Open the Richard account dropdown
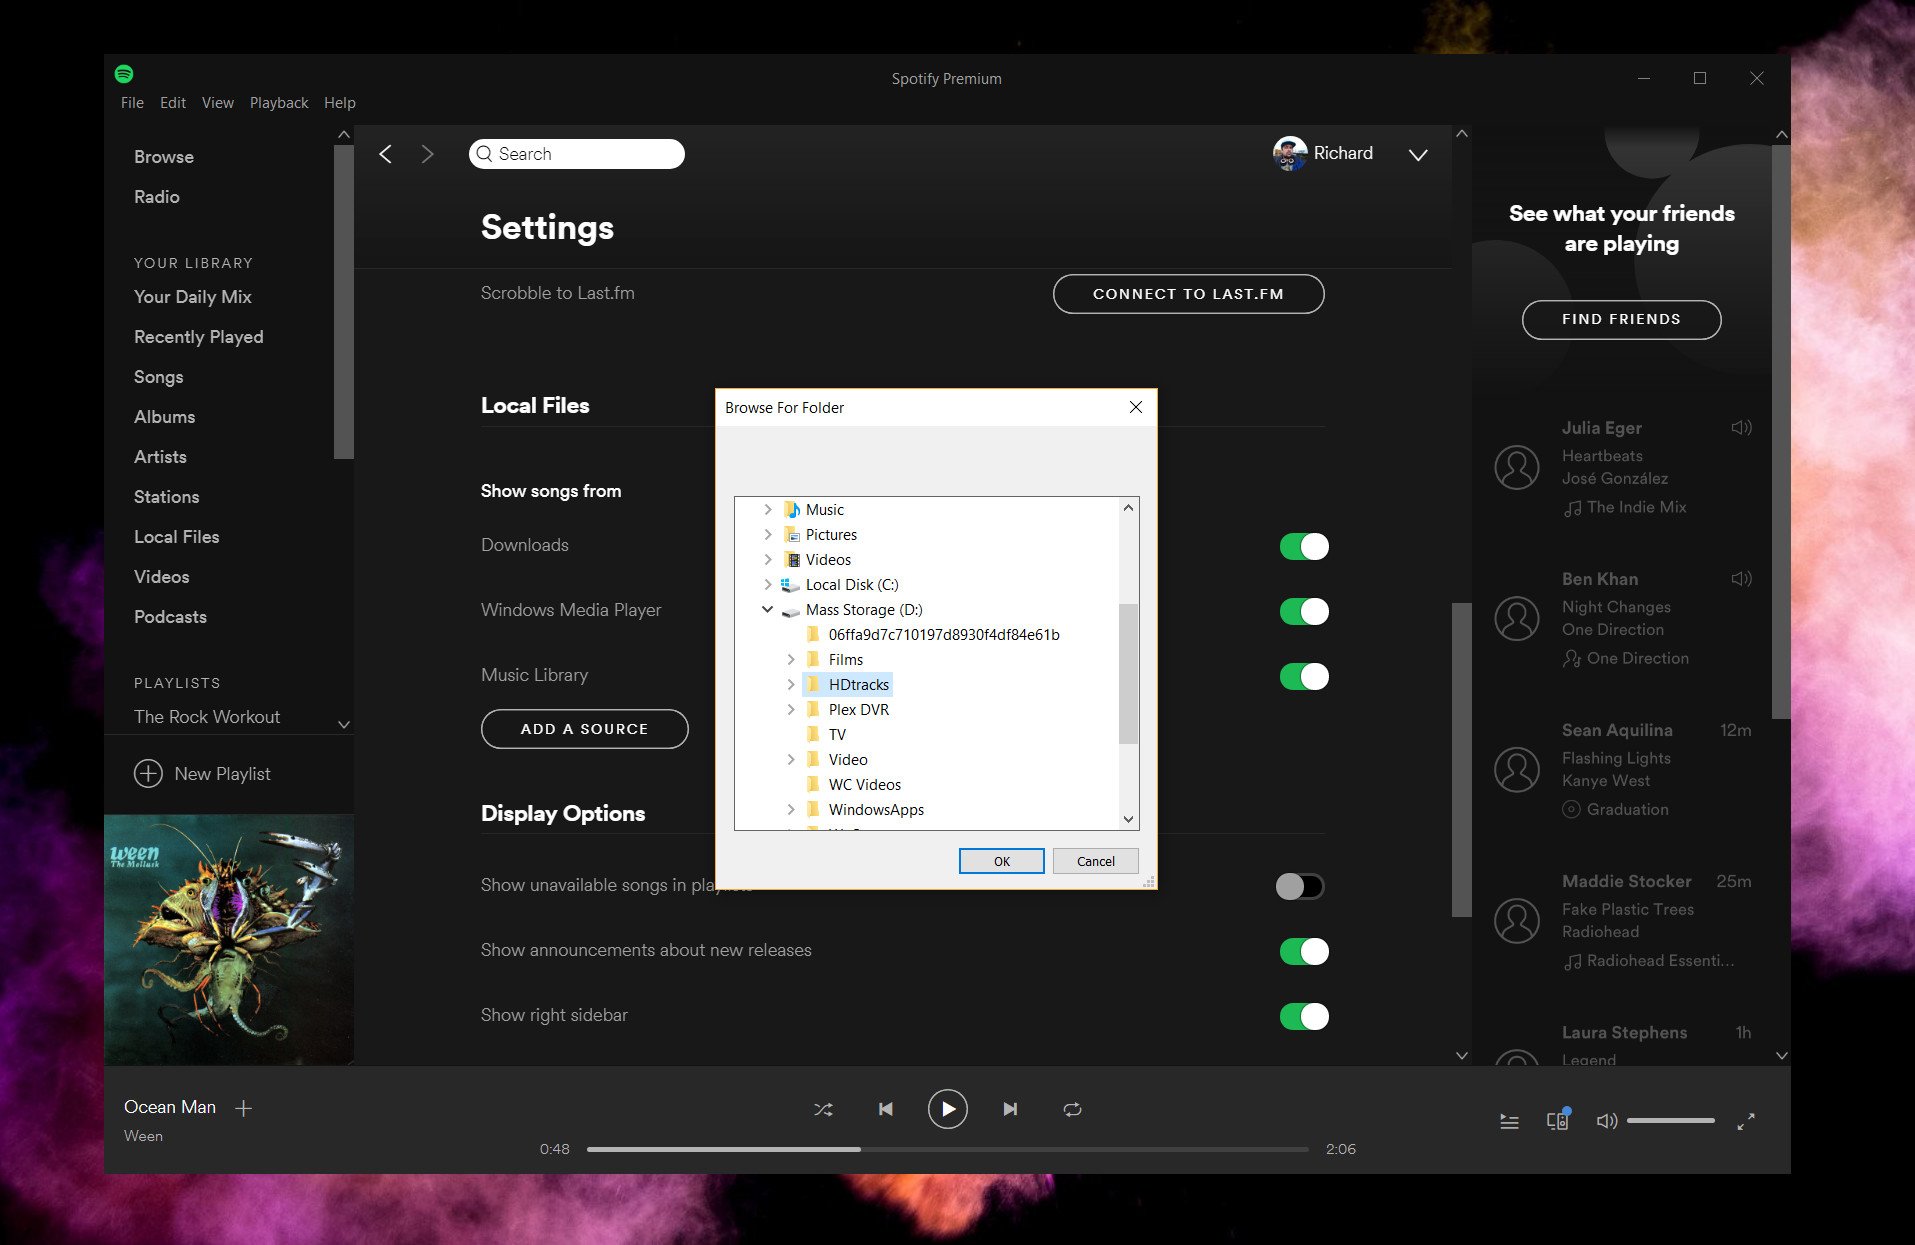 pyautogui.click(x=1417, y=155)
